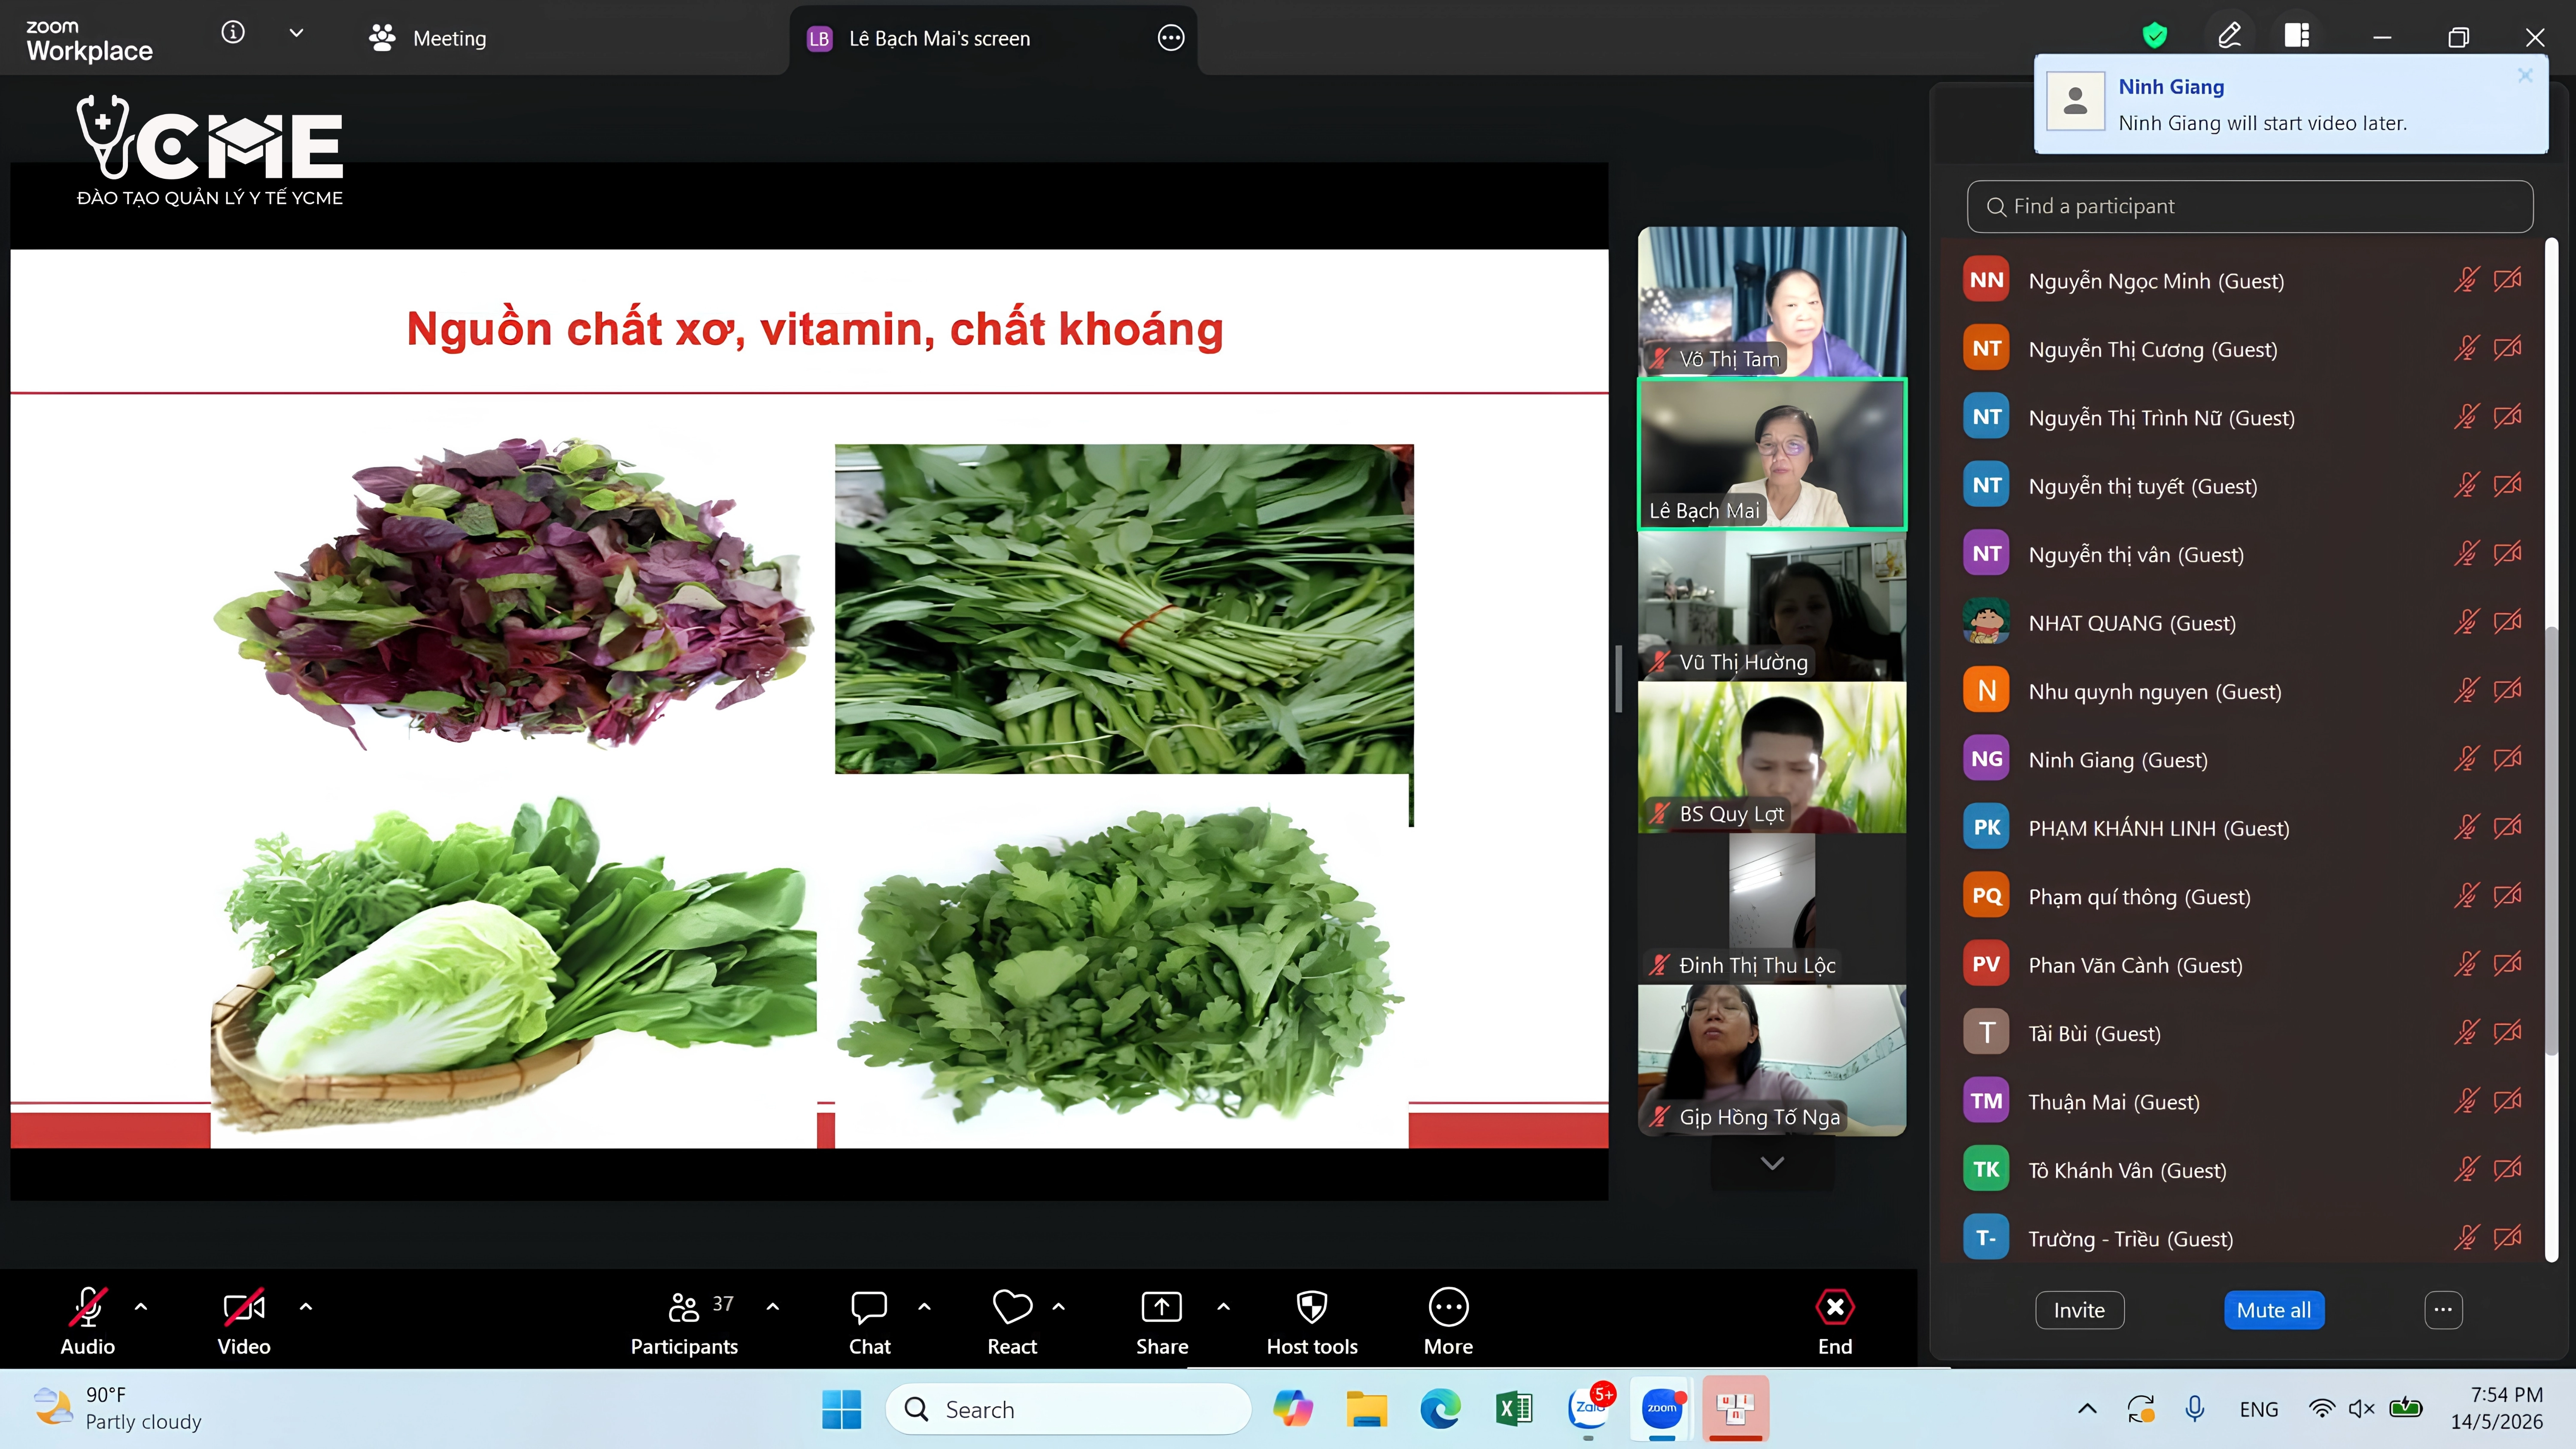Viewport: 2576px width, 1449px height.
Task: Unmute Ninh Giang's microphone in participant list
Action: coord(2466,760)
